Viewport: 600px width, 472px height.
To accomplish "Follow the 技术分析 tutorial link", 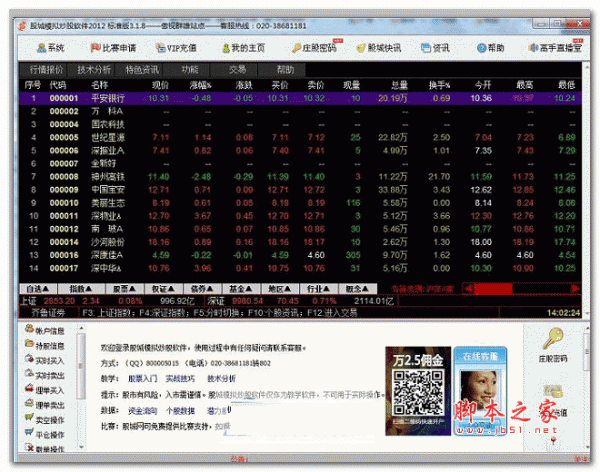I will coord(221,379).
